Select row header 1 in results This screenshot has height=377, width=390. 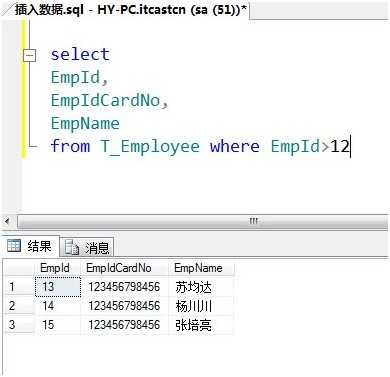19,287
